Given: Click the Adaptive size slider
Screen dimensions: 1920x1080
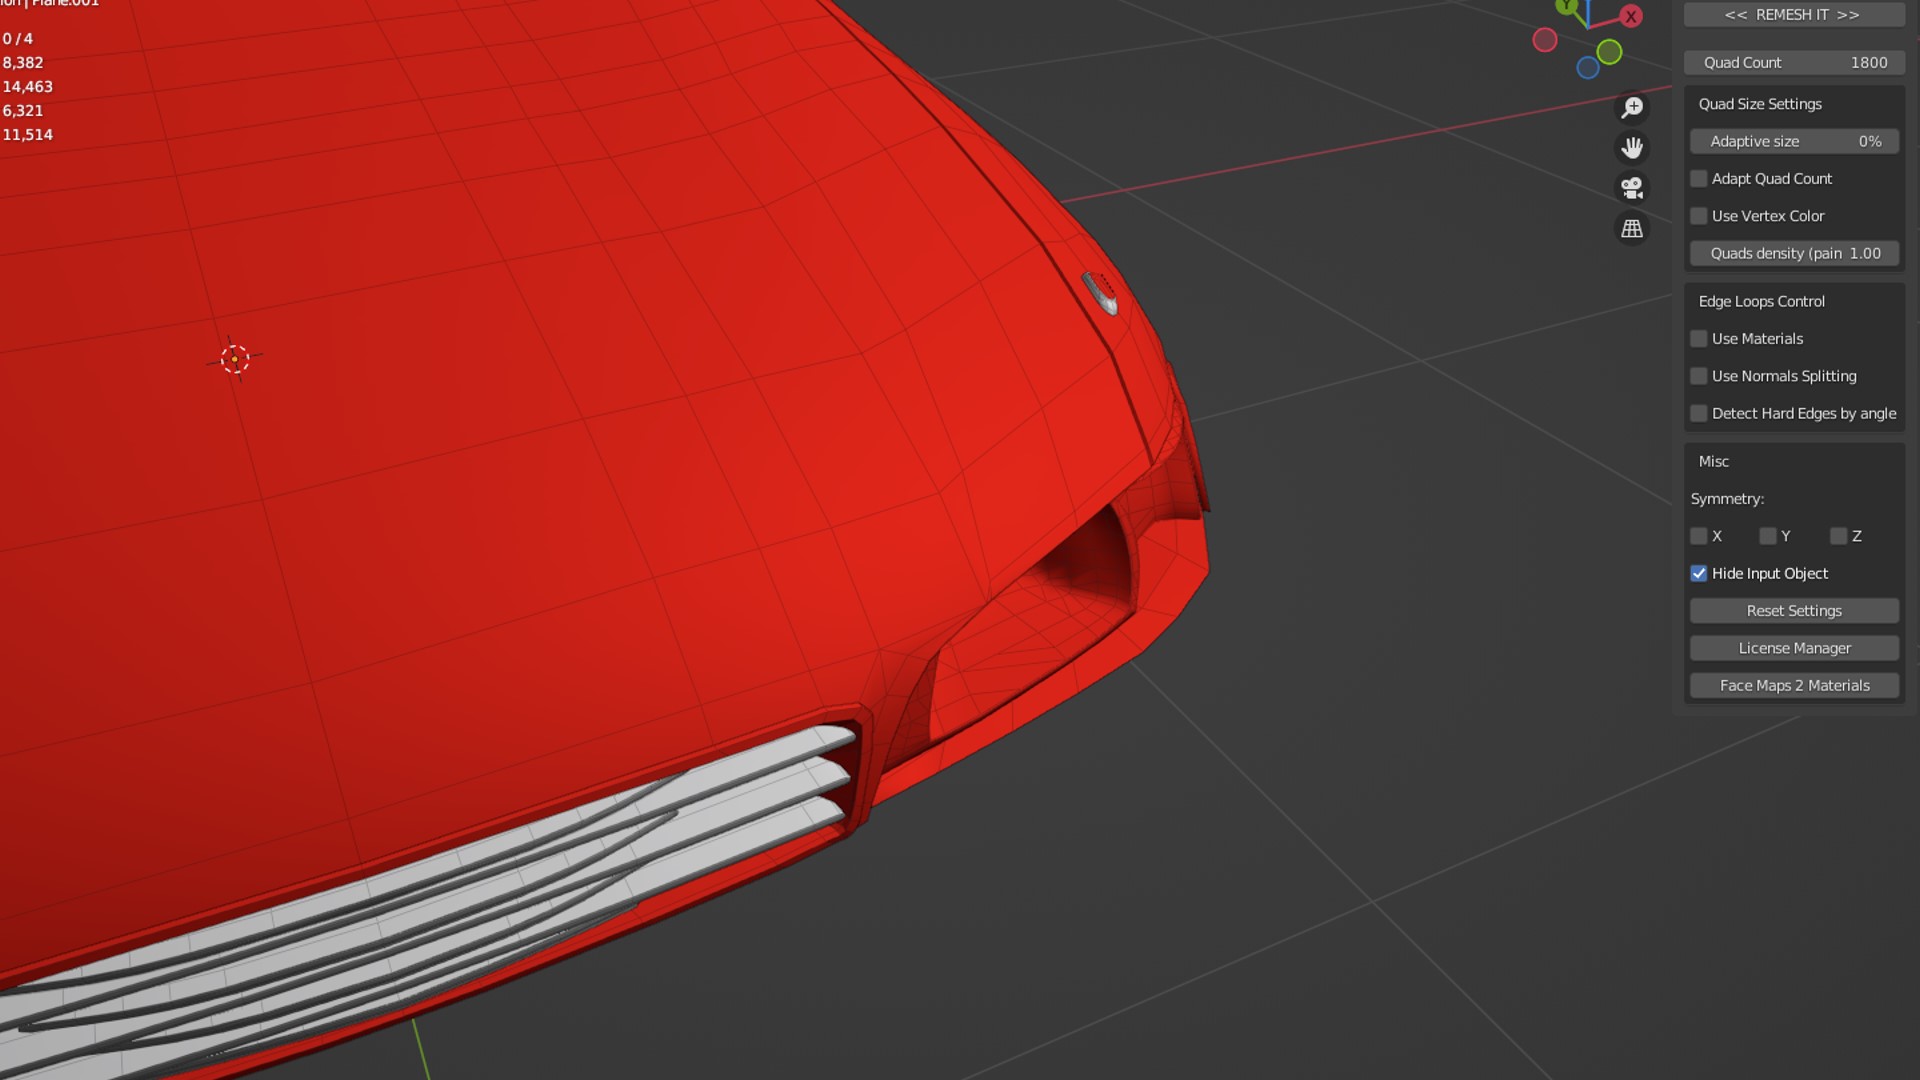Looking at the screenshot, I should 1794,142.
